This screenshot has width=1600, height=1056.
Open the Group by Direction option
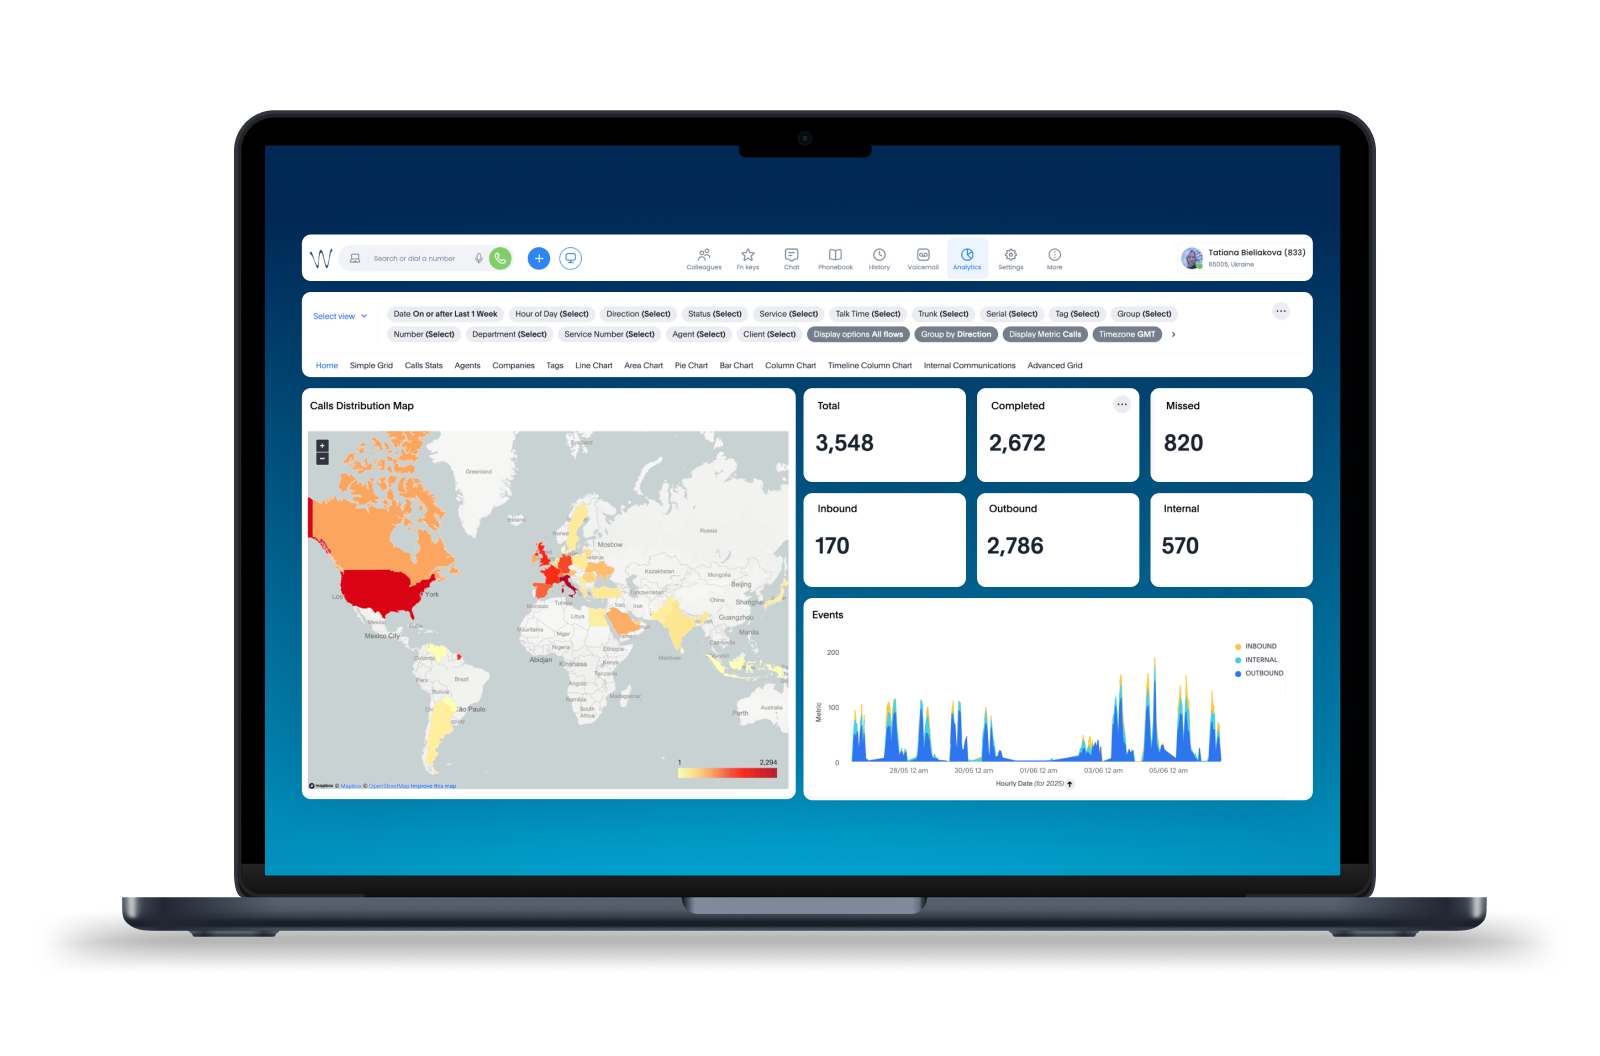click(x=955, y=335)
